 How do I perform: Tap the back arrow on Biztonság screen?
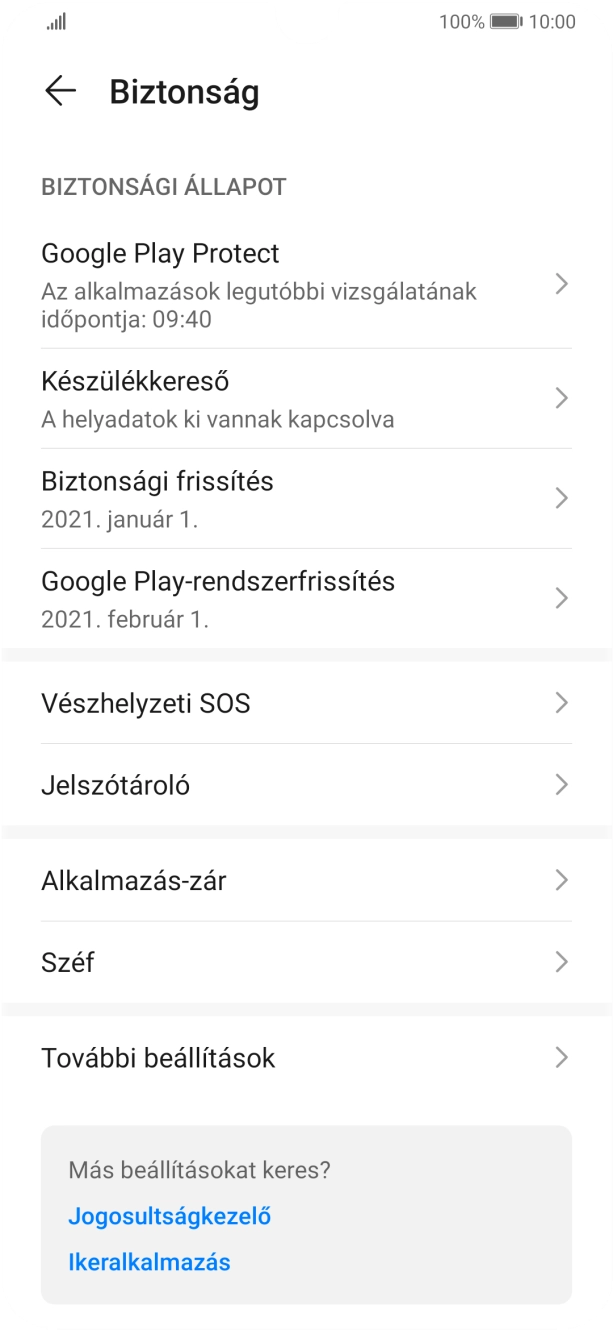[61, 91]
